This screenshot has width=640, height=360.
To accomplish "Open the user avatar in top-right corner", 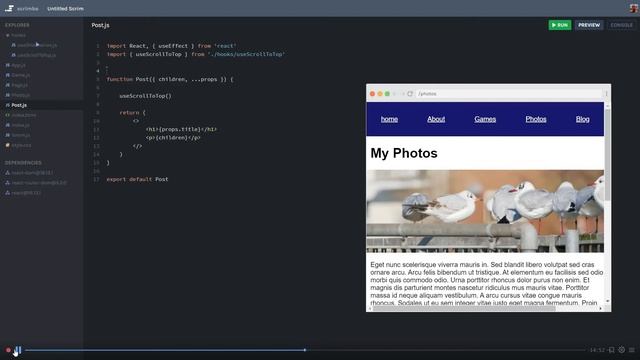I will click(x=633, y=8).
